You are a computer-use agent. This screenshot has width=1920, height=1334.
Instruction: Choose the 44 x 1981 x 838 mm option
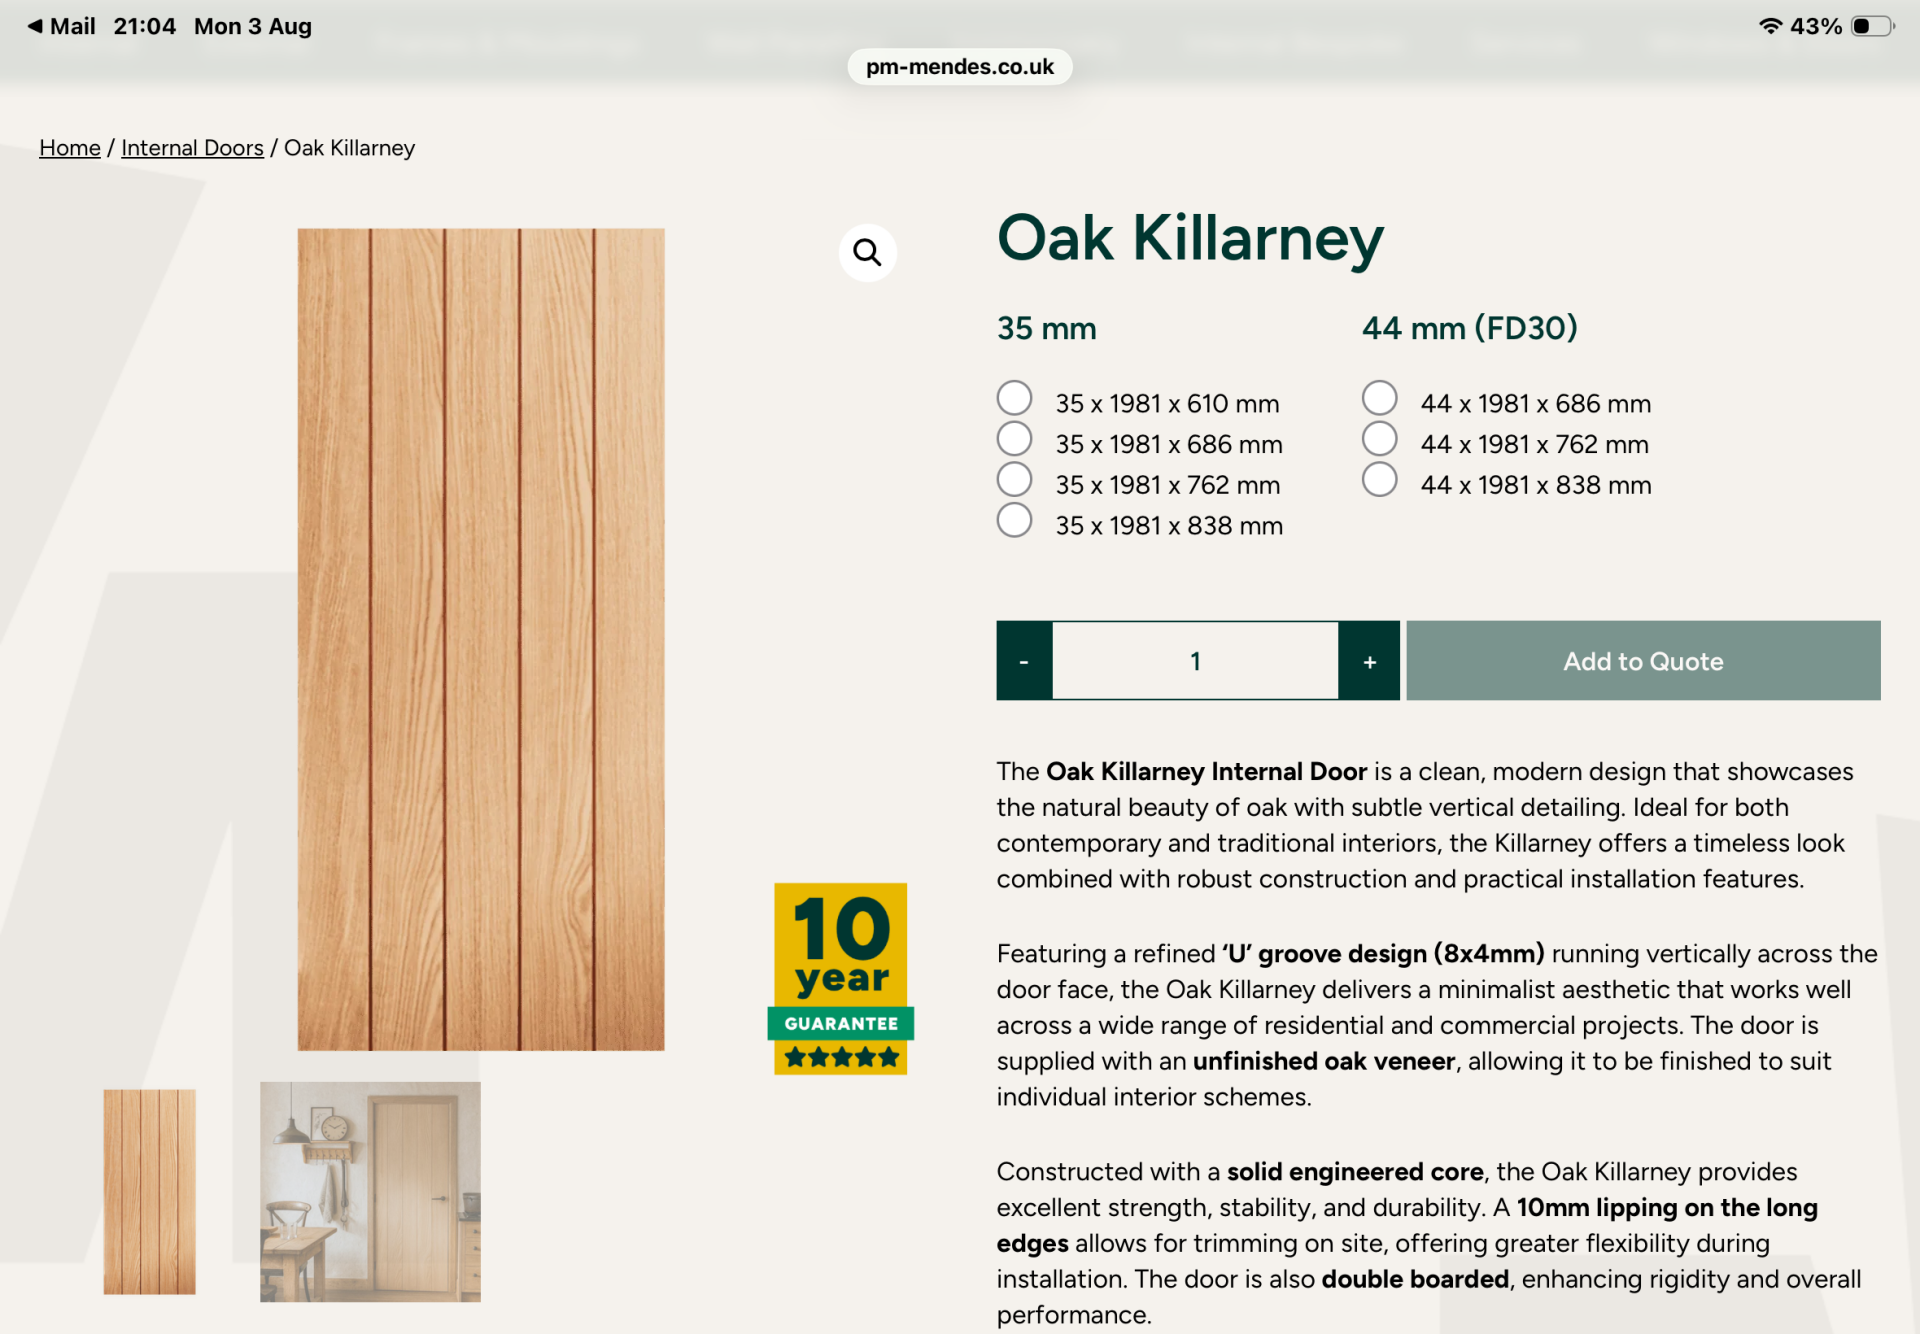click(1380, 480)
